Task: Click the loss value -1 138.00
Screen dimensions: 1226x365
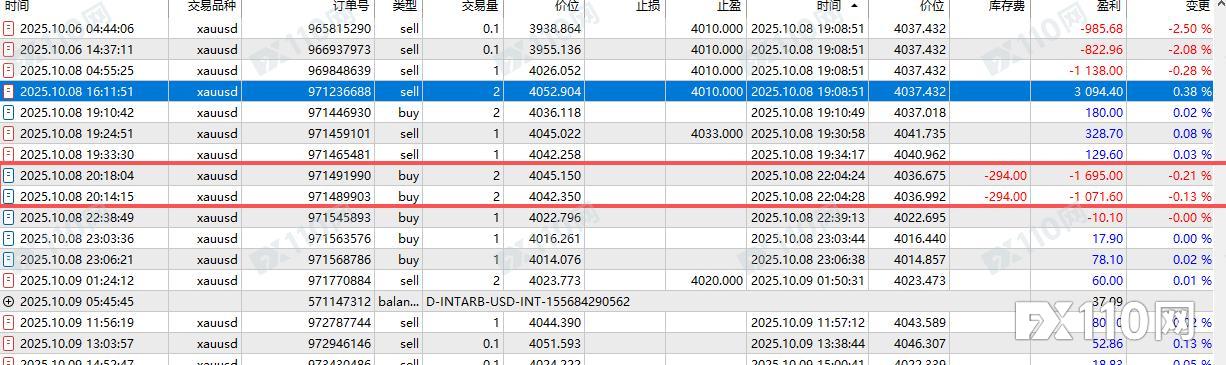Action: [x=1096, y=70]
